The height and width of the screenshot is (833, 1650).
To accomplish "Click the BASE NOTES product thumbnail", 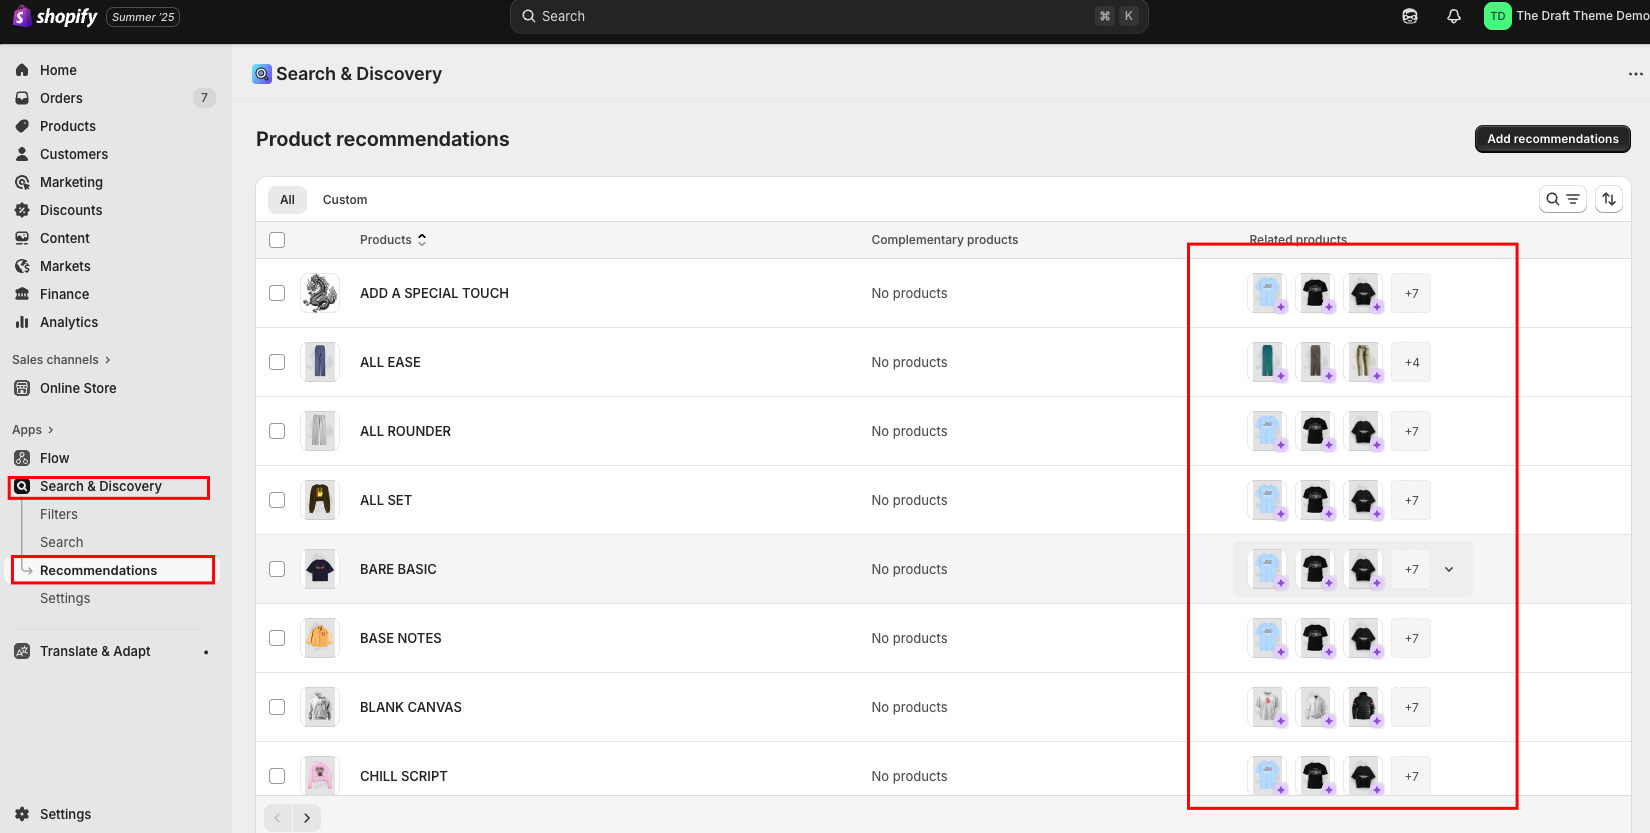I will click(320, 638).
